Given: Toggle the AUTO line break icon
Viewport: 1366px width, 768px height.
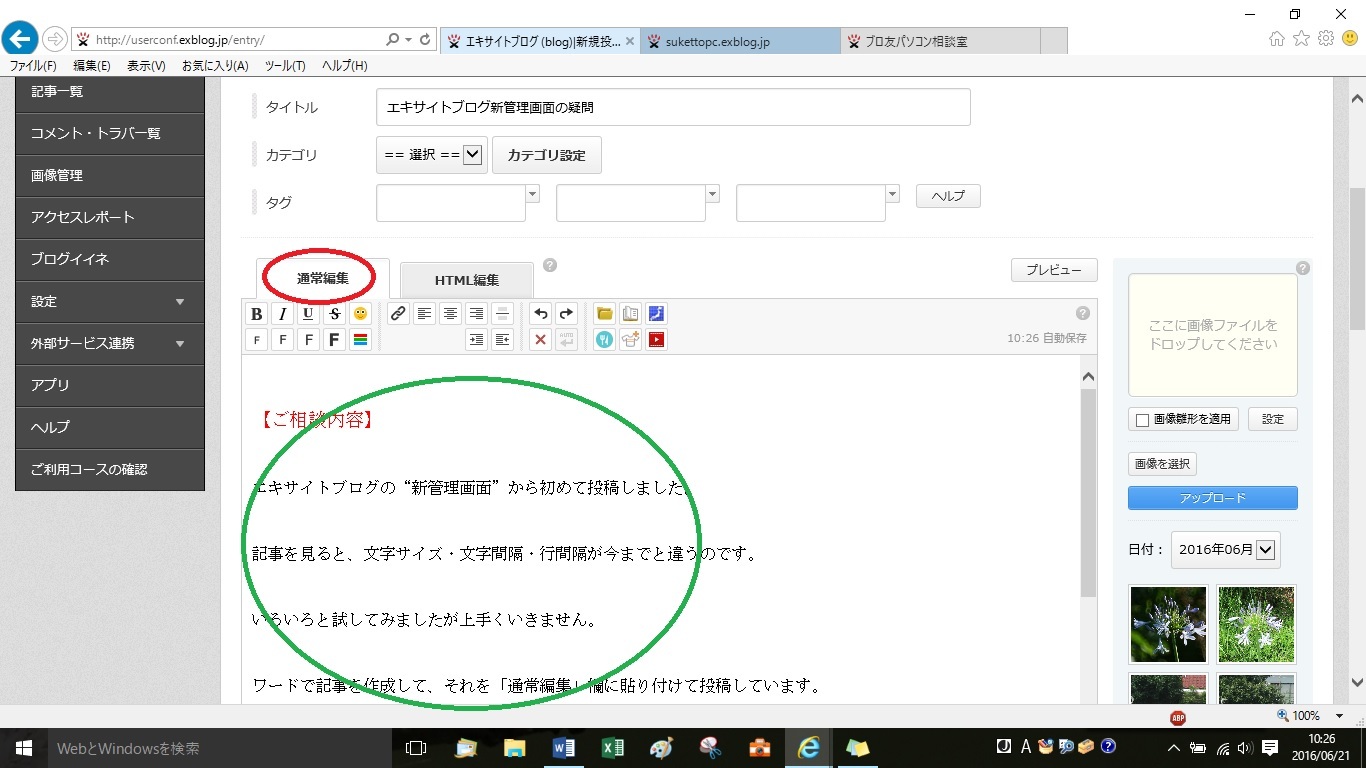Looking at the screenshot, I should click(x=567, y=340).
